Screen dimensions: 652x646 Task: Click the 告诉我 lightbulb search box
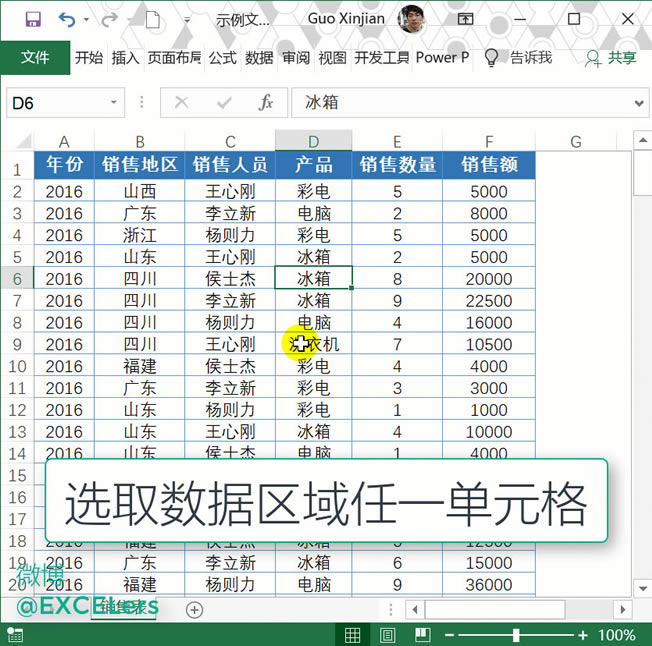pyautogui.click(x=519, y=57)
